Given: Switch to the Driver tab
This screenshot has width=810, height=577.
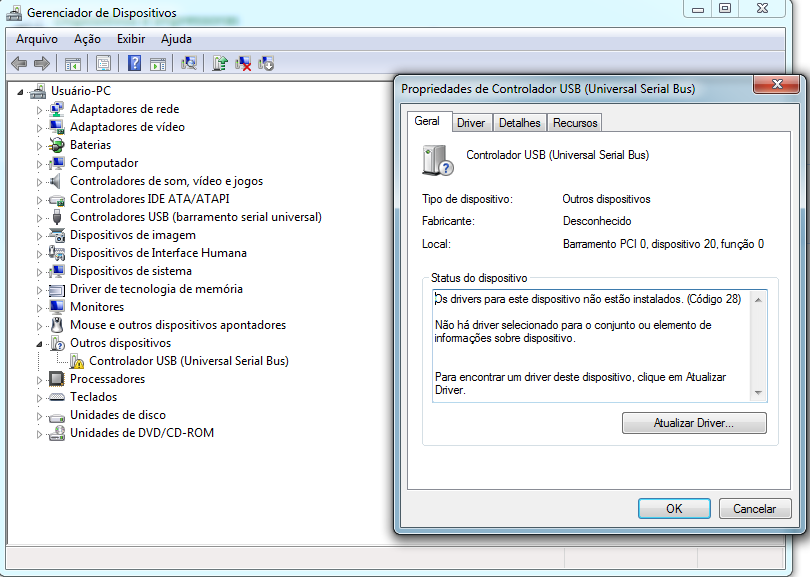Looking at the screenshot, I should (x=470, y=121).
